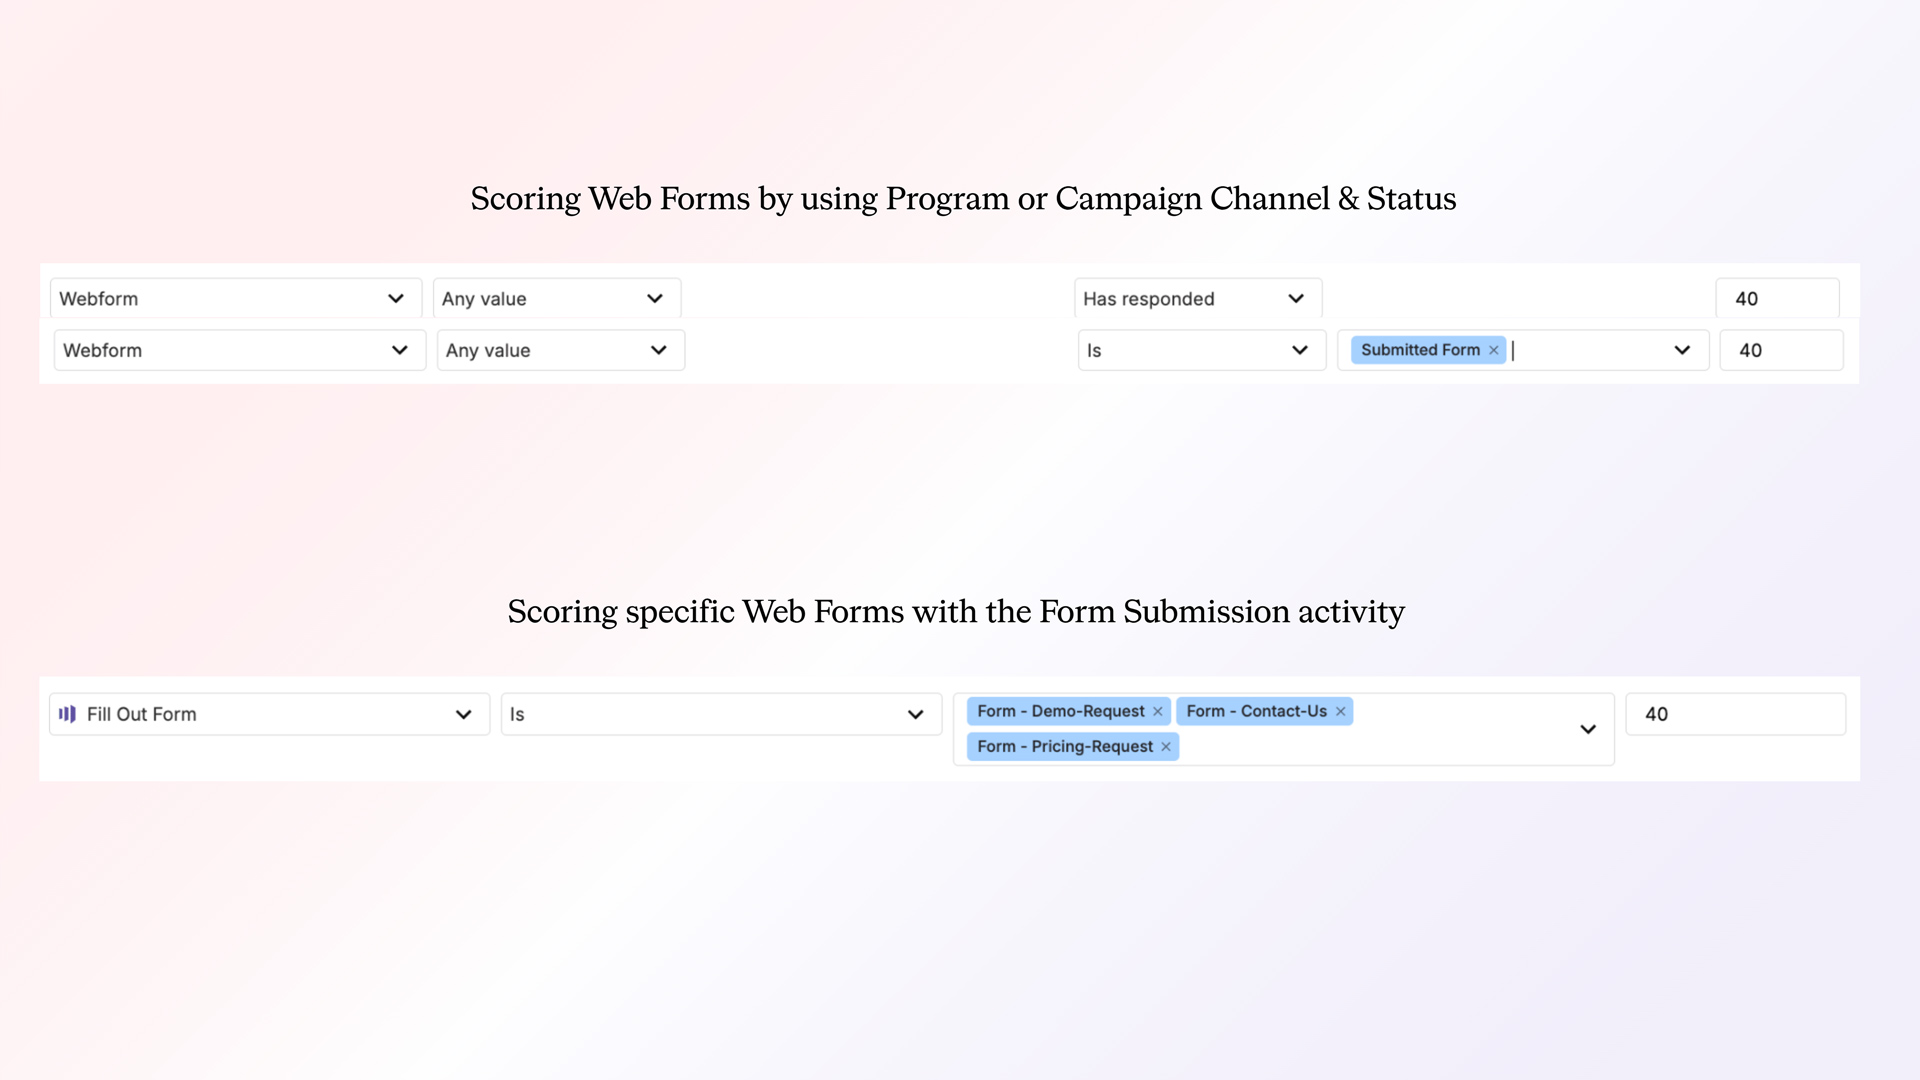Open the second Webform attribute dropdown
The height and width of the screenshot is (1080, 1920).
(x=239, y=350)
